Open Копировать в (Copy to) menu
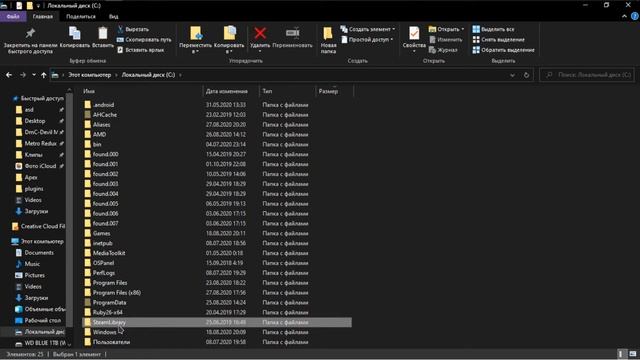This screenshot has width=640, height=360. (229, 40)
